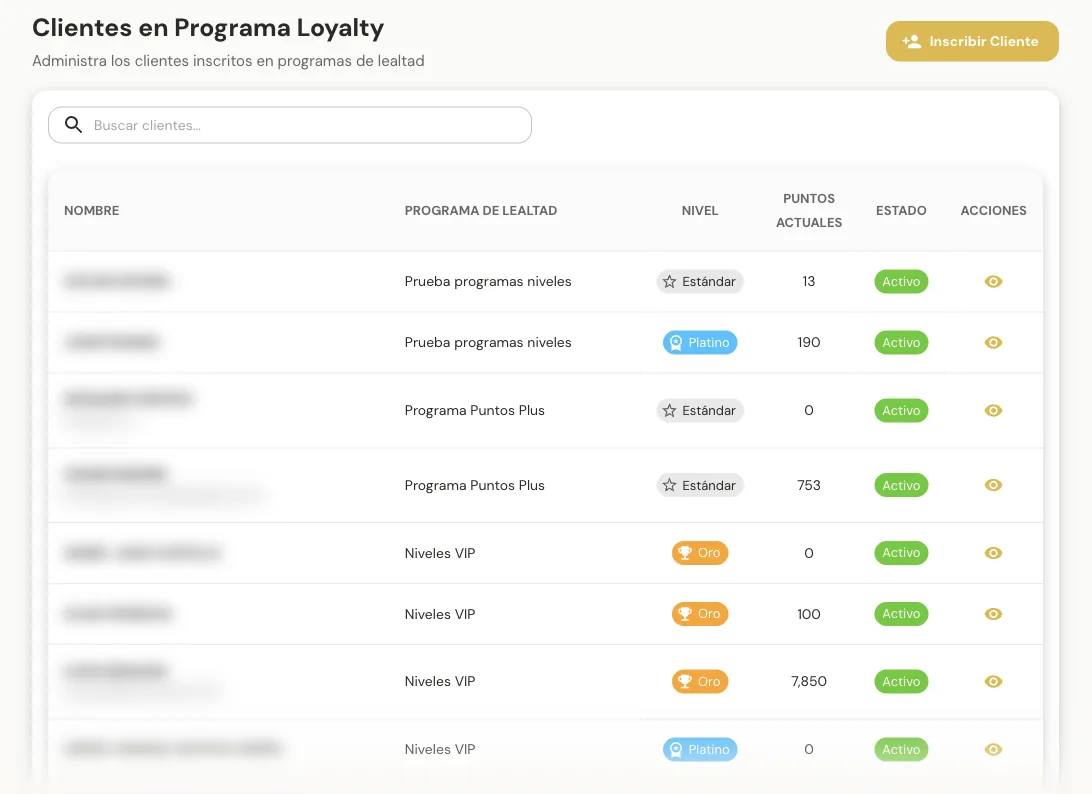Click the Activo status in the 13 points row
Viewport: 1092px width, 794px height.
(901, 281)
